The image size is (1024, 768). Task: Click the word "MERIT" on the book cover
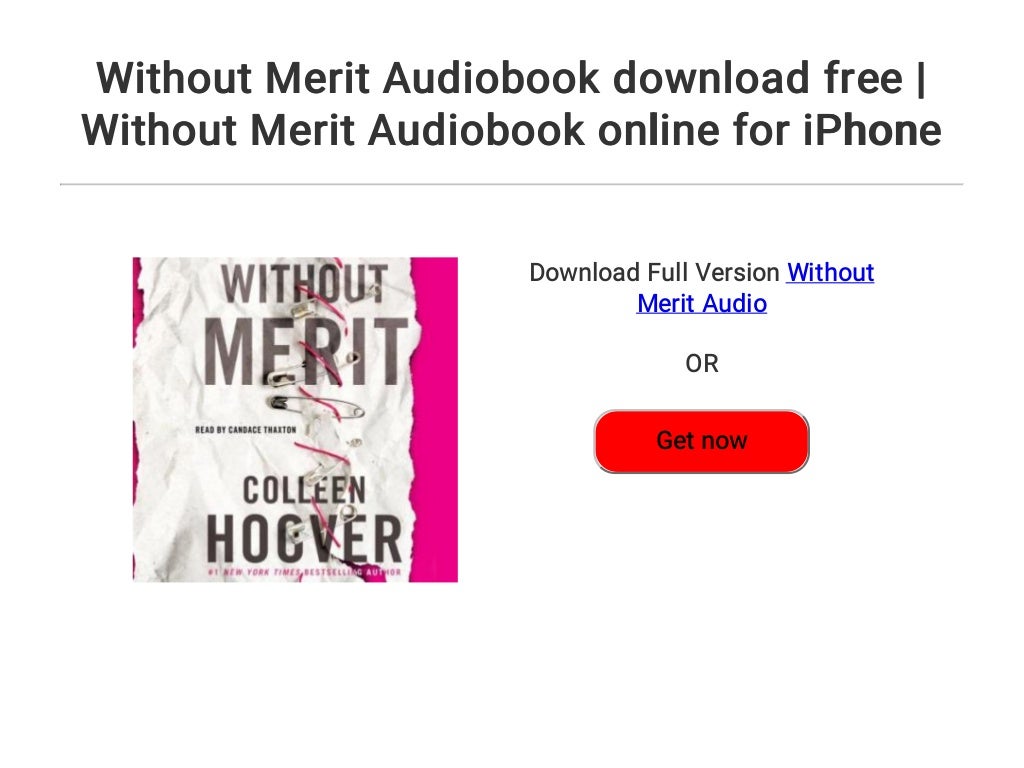click(x=306, y=353)
